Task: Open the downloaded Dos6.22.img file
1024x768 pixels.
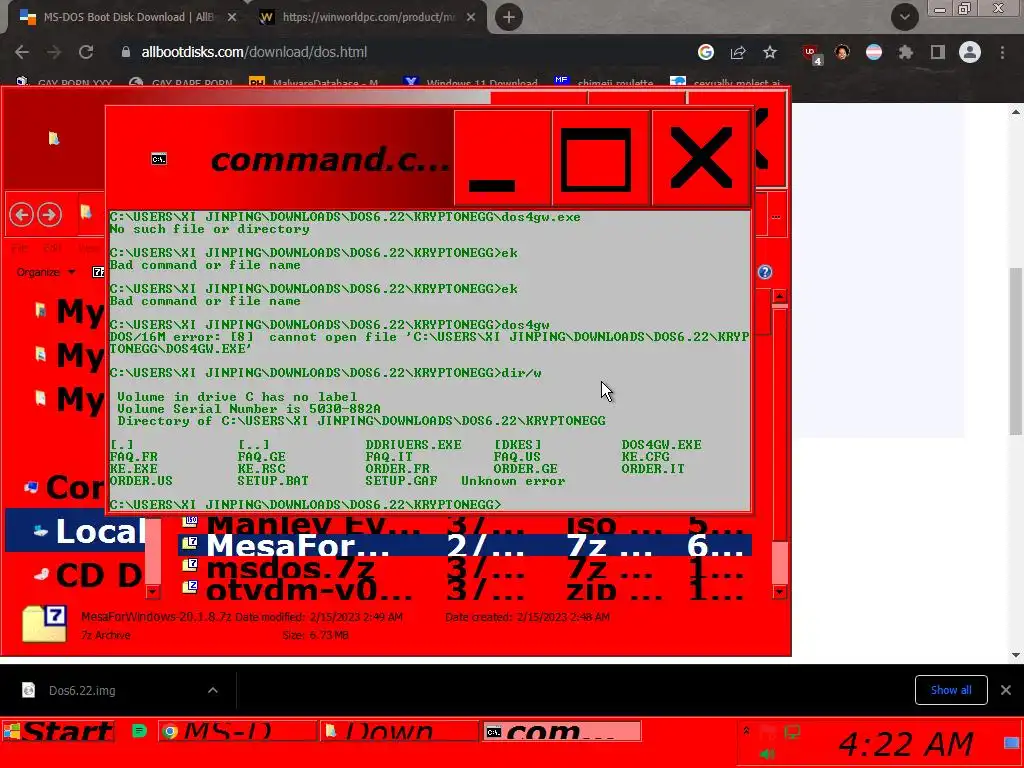Action: click(x=82, y=690)
